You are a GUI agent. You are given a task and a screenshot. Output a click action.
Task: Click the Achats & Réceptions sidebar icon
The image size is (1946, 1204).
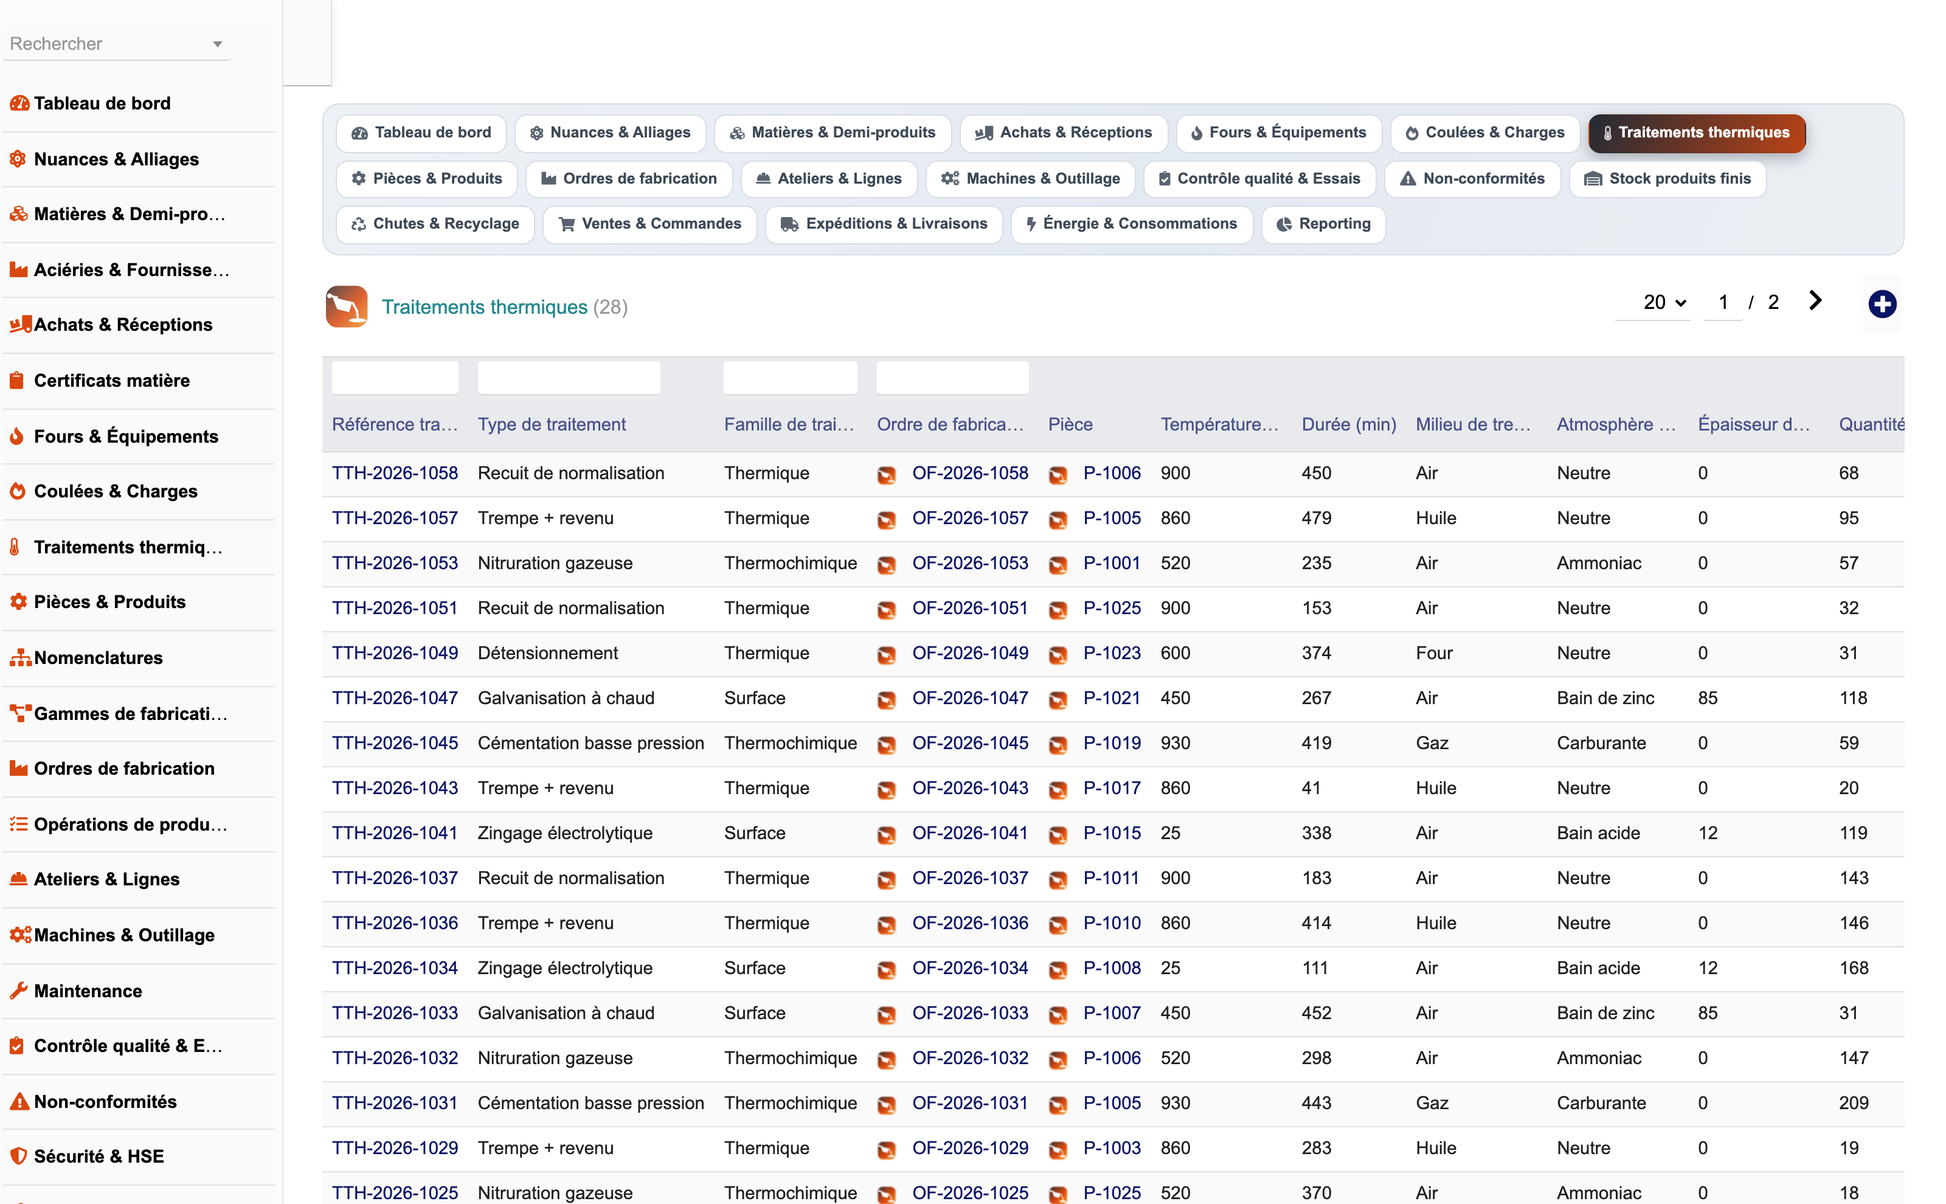coord(20,325)
